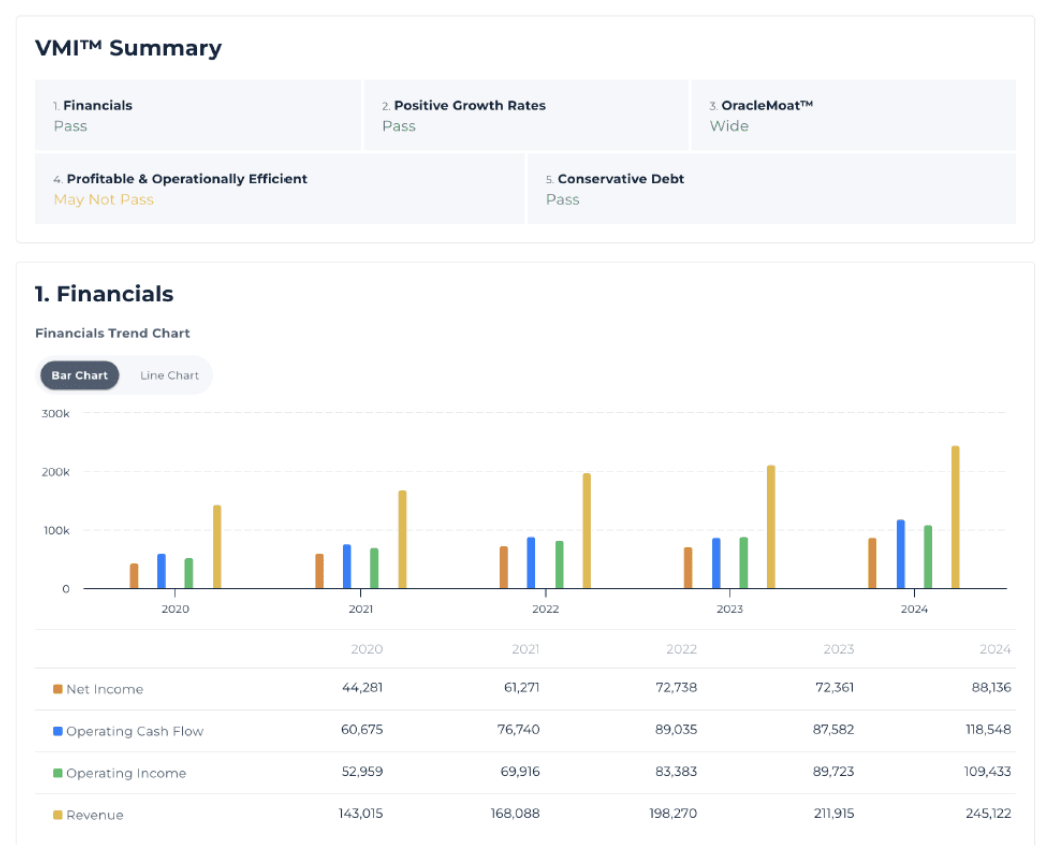Switch to the Line Chart view
Image resolution: width=1061 pixels, height=846 pixels.
tap(169, 376)
